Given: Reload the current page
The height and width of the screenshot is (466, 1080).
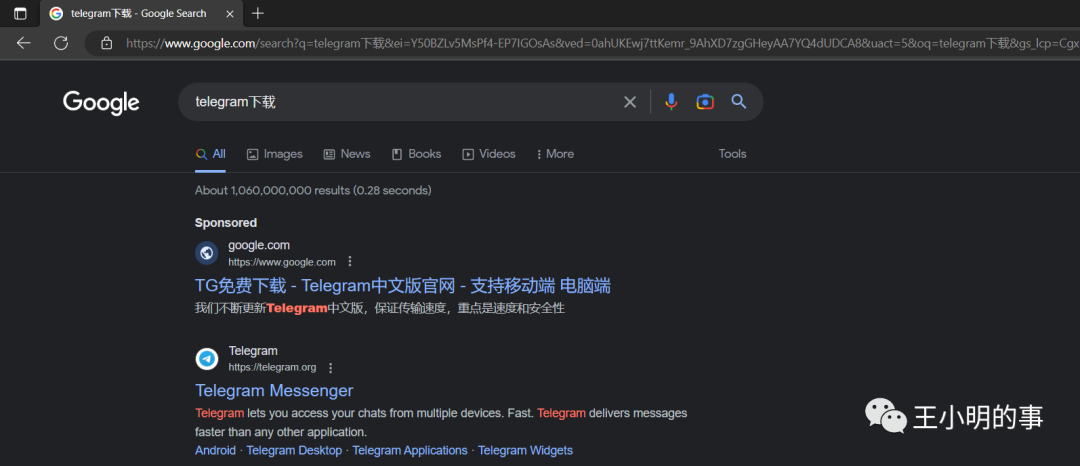Looking at the screenshot, I should pos(61,43).
